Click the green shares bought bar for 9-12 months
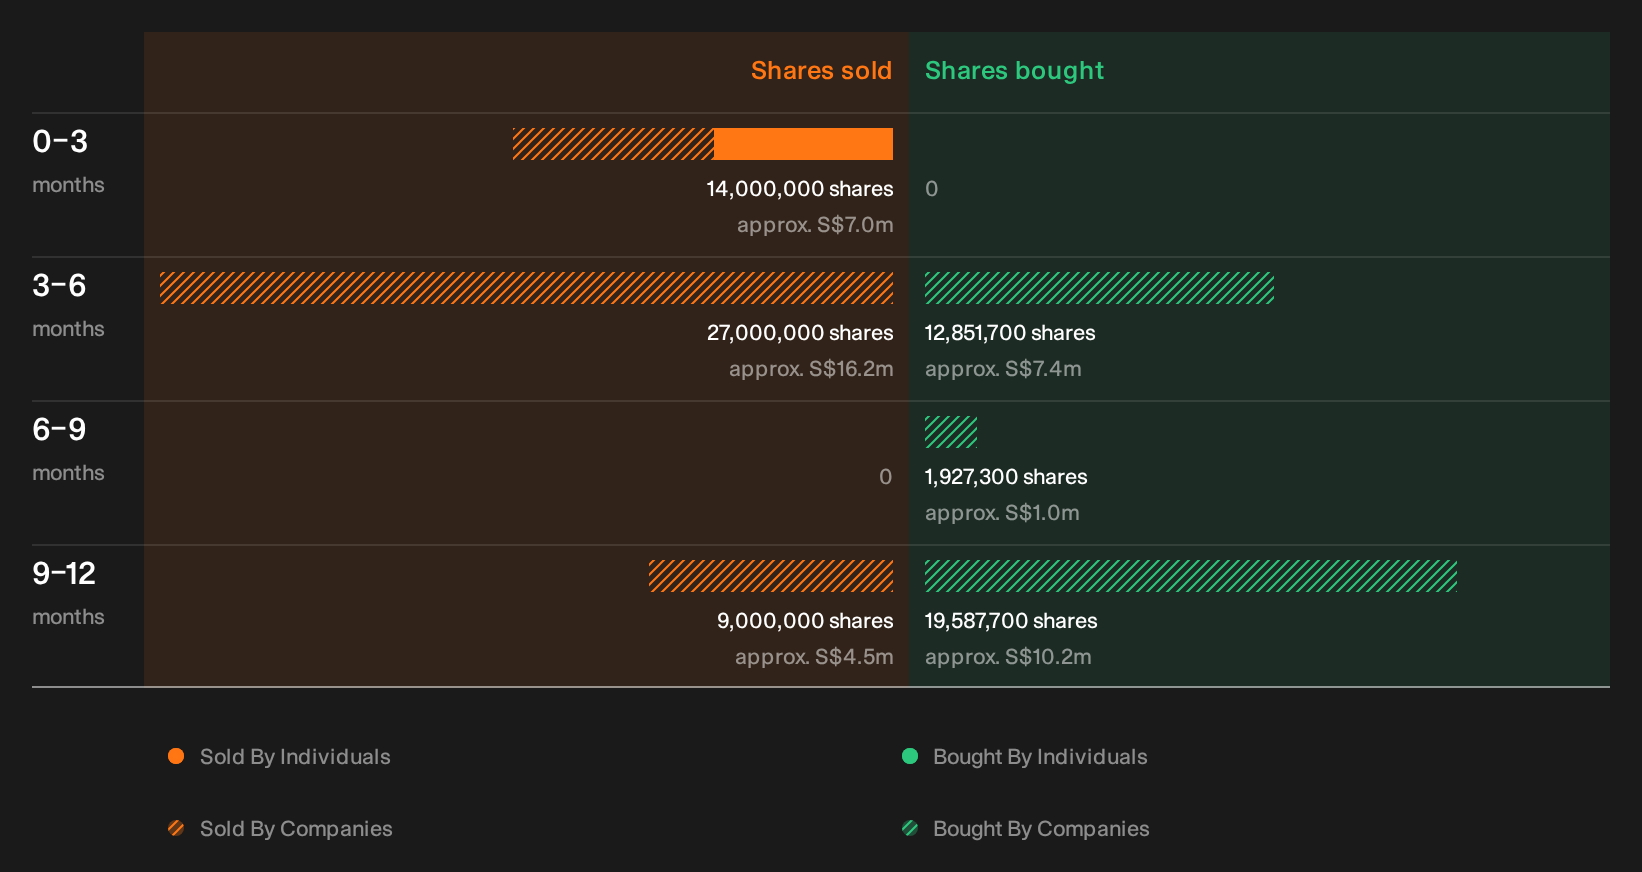Image resolution: width=1642 pixels, height=872 pixels. pyautogui.click(x=1191, y=576)
